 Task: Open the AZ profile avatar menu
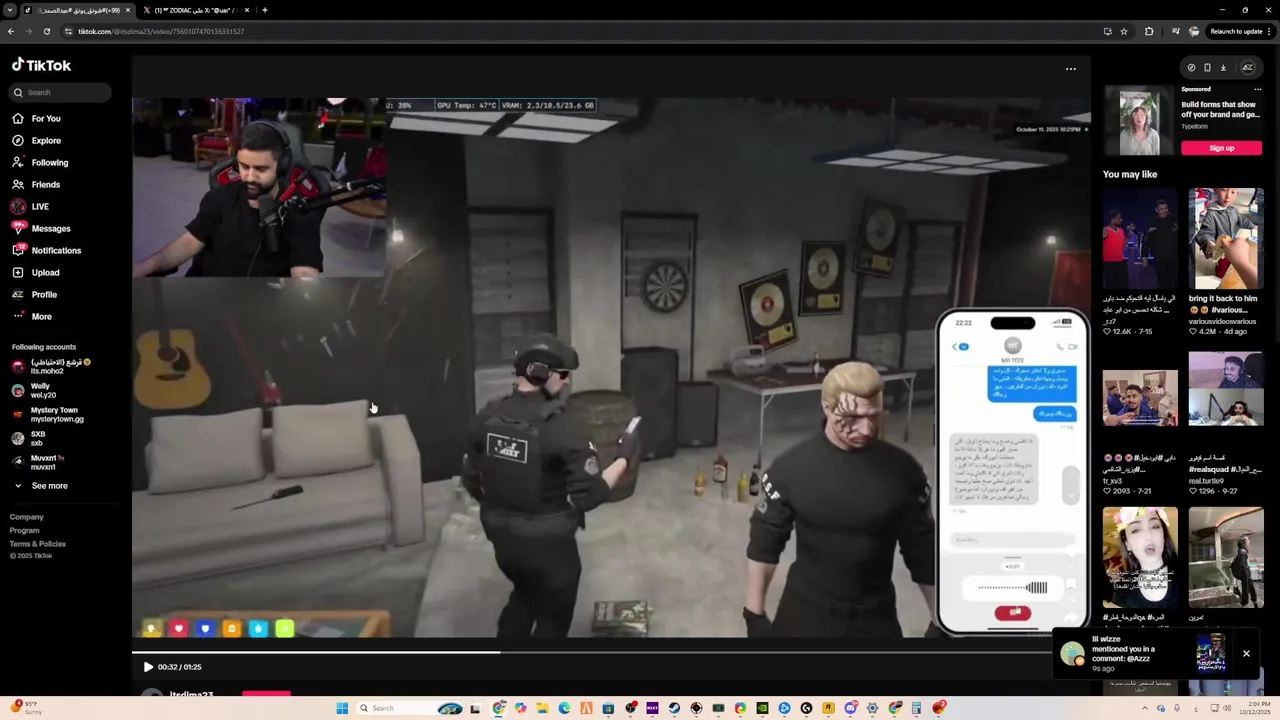click(1247, 68)
